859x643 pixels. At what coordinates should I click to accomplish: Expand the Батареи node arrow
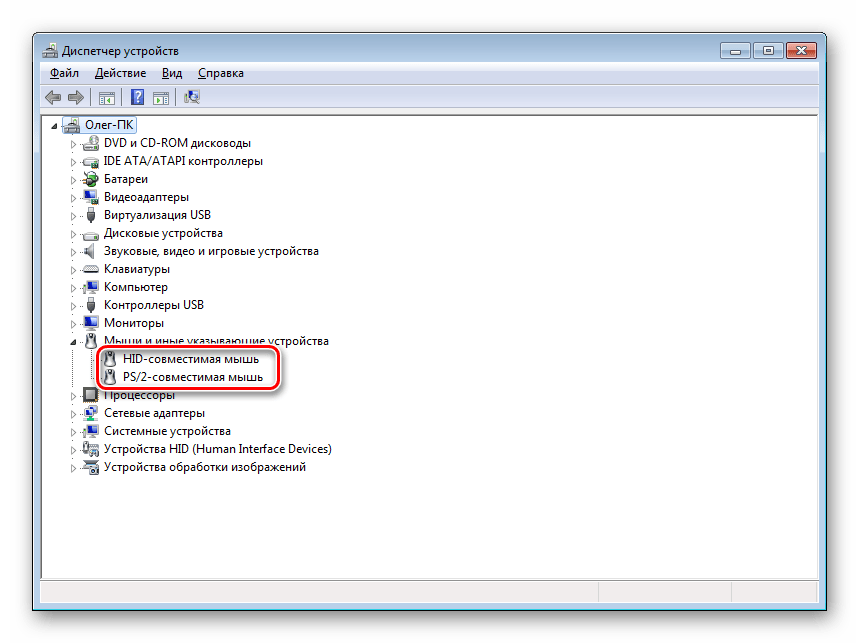73,180
